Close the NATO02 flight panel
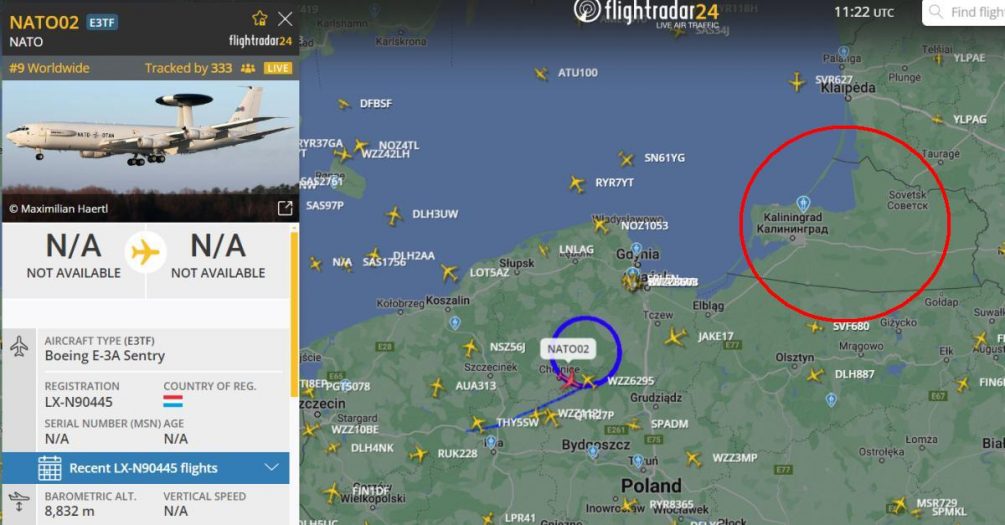This screenshot has height=525, width=1005. point(285,19)
